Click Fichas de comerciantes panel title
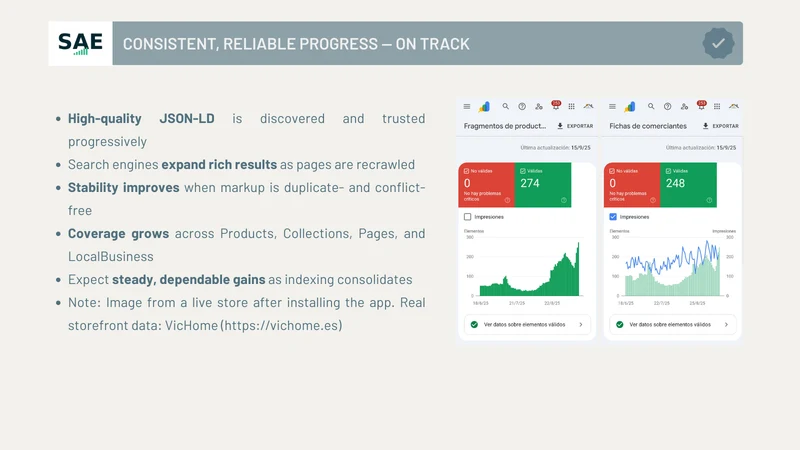This screenshot has height=450, width=800. tap(648, 126)
